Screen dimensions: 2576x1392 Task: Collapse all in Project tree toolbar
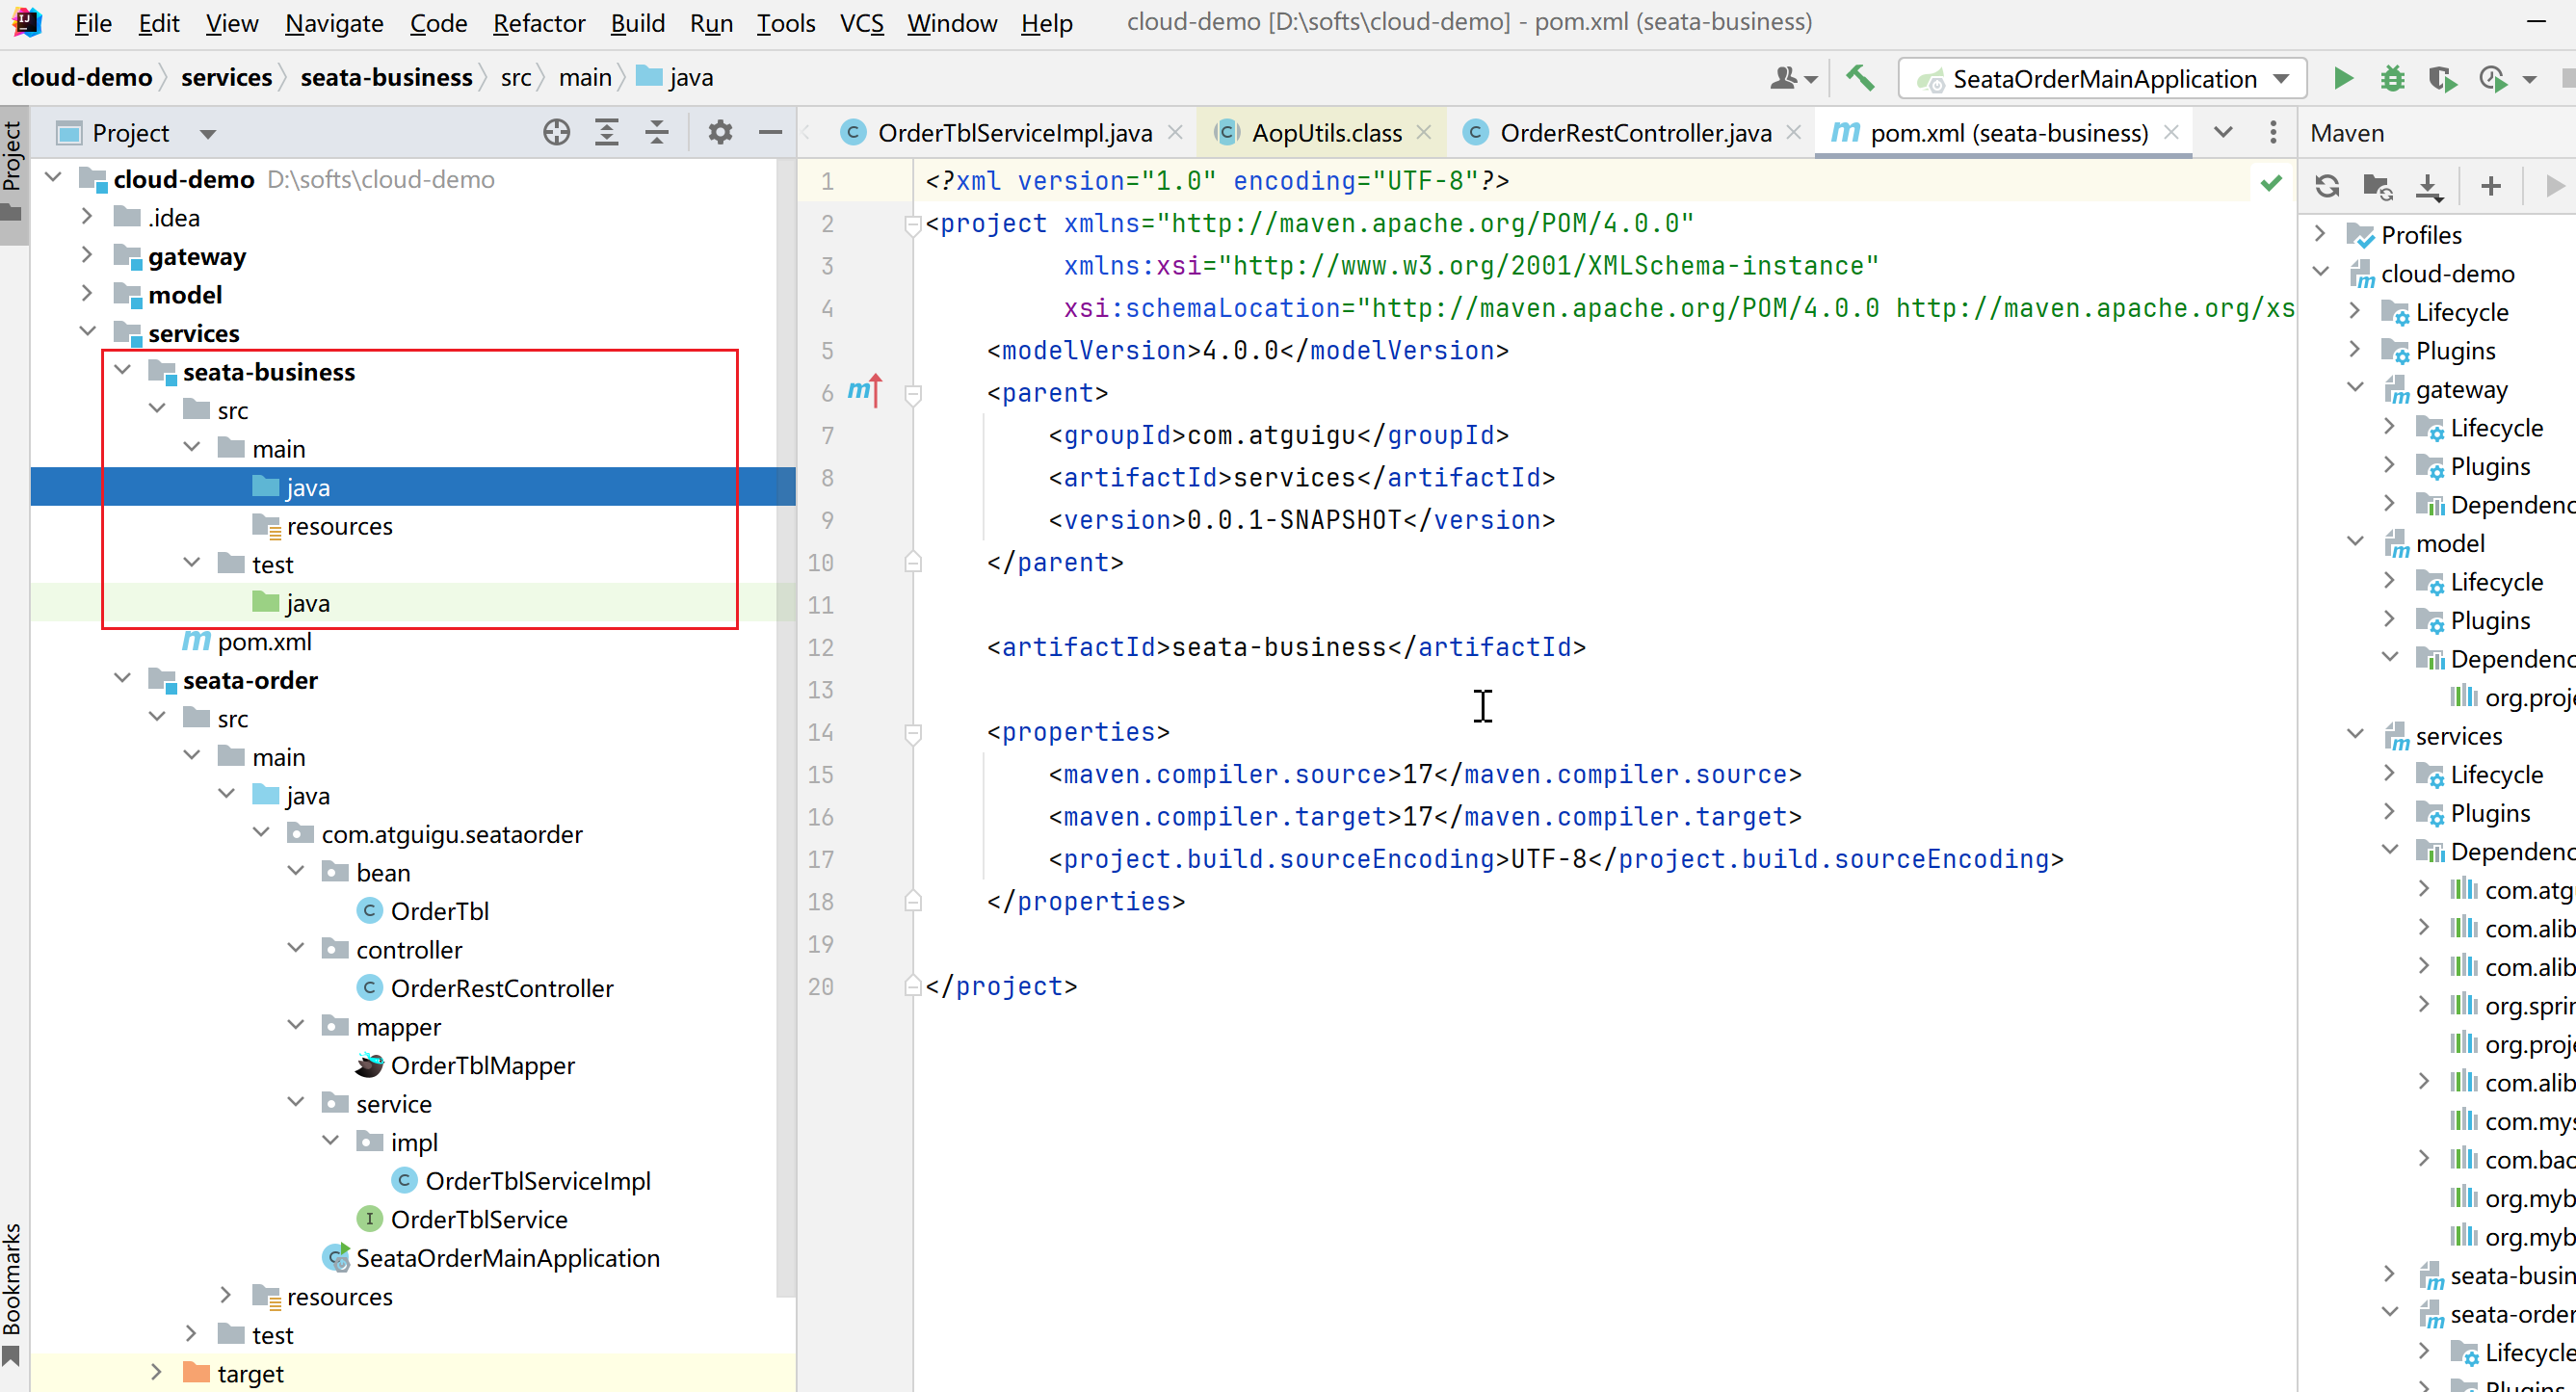pos(657,132)
